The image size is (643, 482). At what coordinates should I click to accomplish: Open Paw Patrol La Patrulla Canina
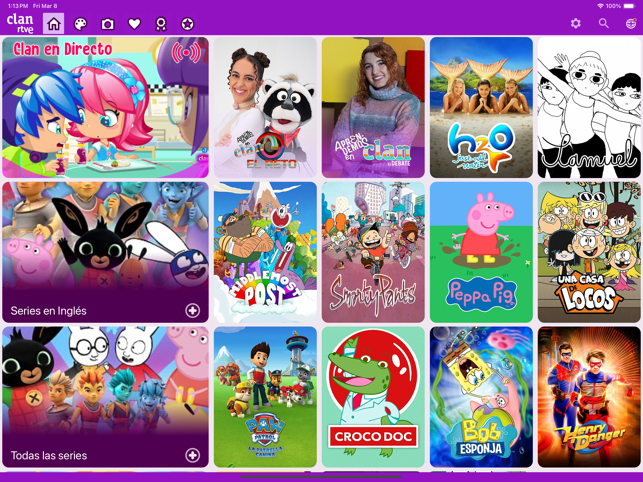point(265,397)
